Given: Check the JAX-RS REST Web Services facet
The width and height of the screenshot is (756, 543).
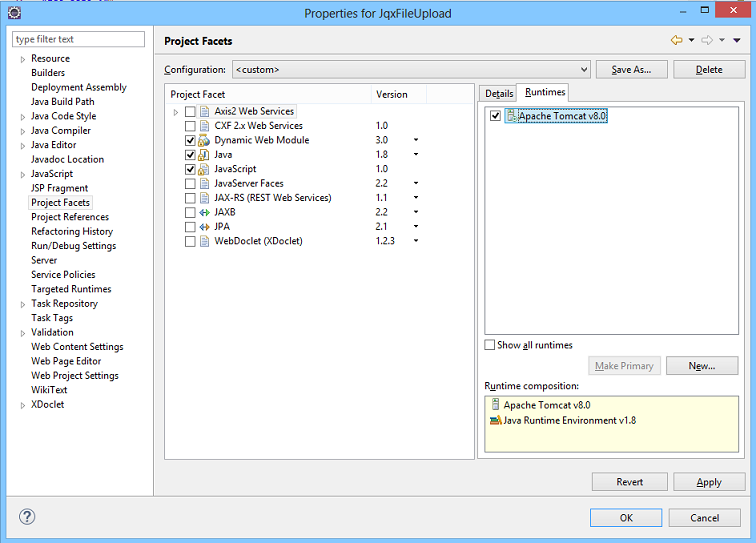Looking at the screenshot, I should [x=190, y=198].
